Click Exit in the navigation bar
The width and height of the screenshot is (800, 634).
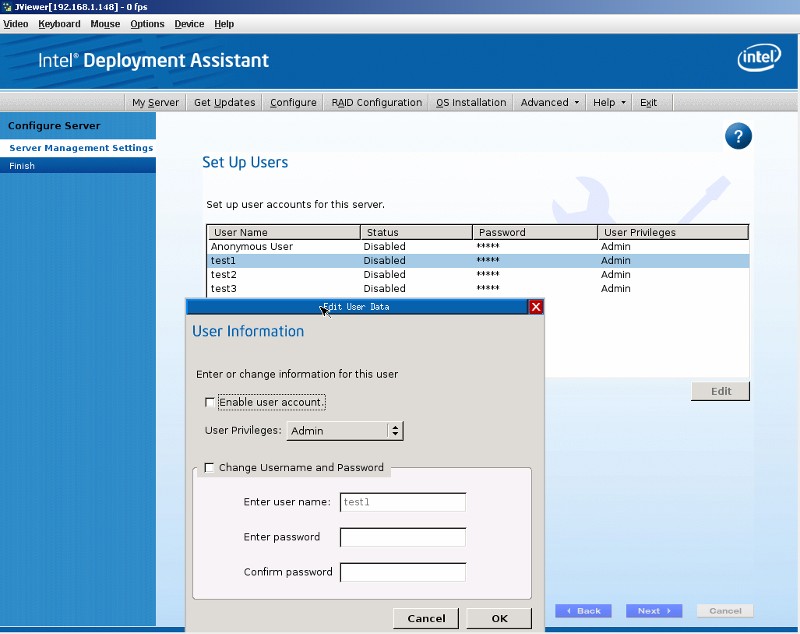(x=648, y=103)
